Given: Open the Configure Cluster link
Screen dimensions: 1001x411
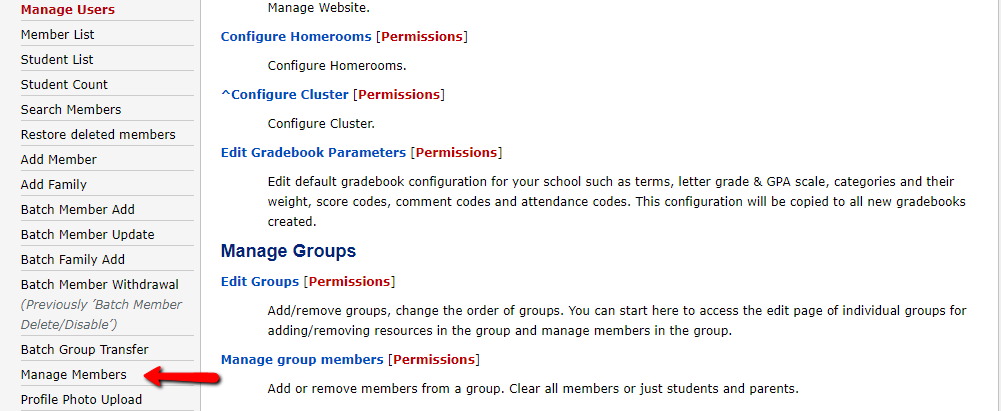Looking at the screenshot, I should pos(285,94).
